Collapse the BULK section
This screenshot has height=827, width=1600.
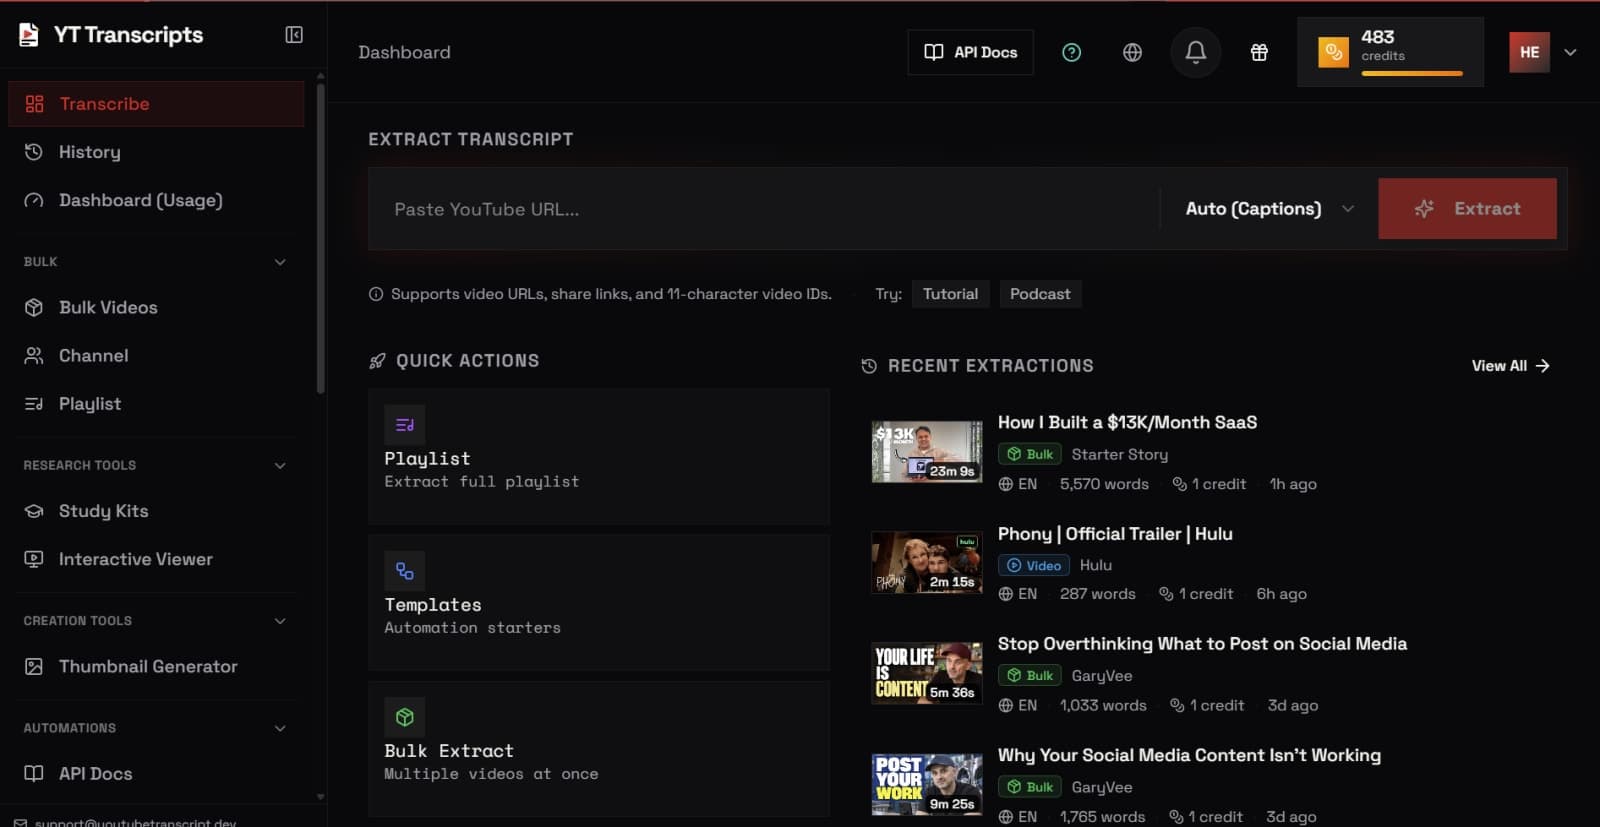(280, 262)
